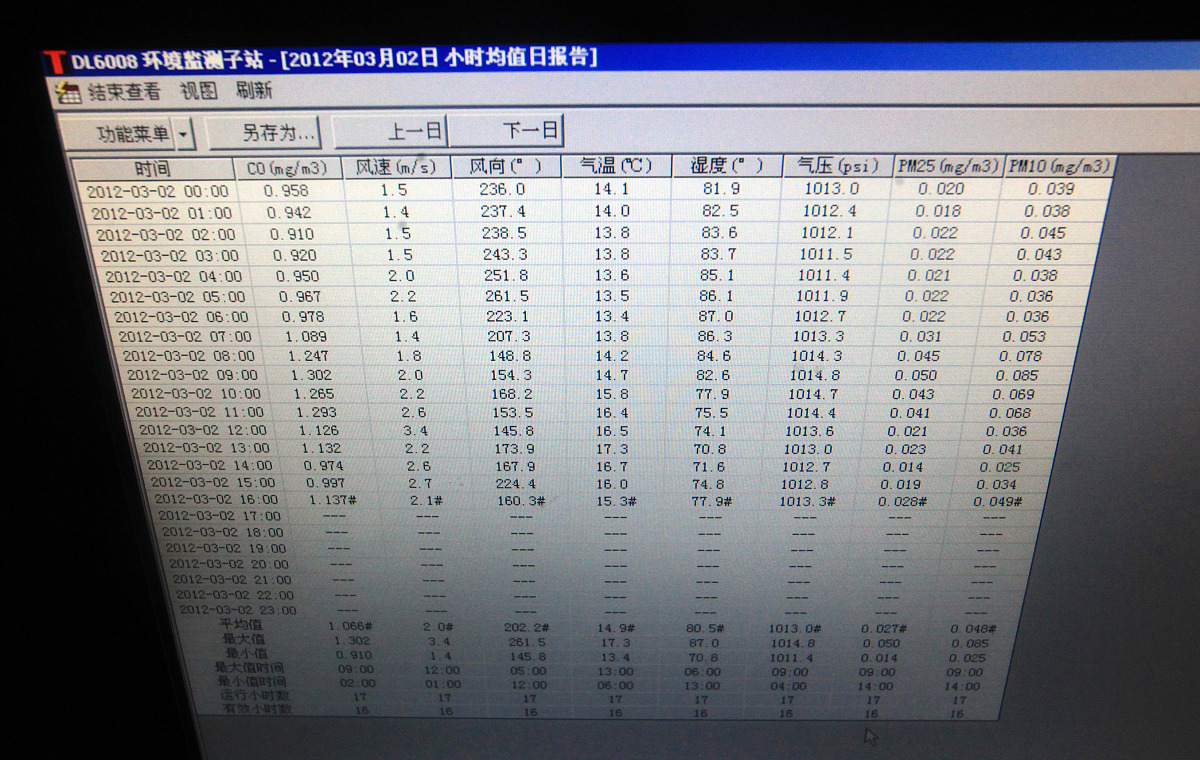The width and height of the screenshot is (1200, 760).
Task: Click the 另存为 save-as button
Action: 263,131
